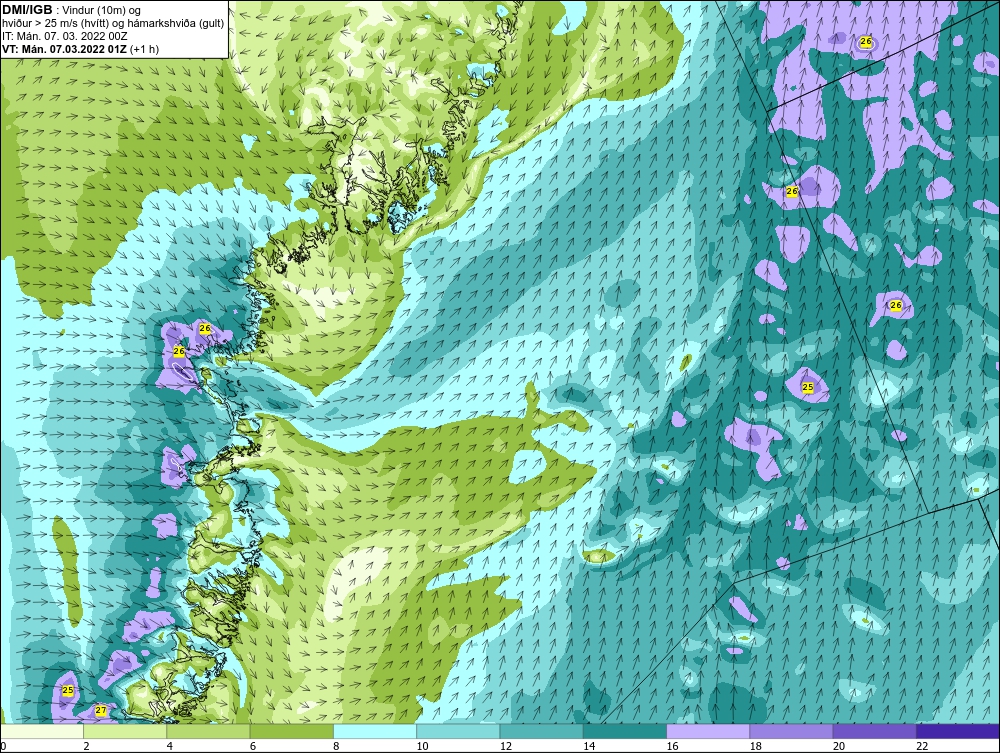Select the dark indigo swatch above 22 m/s

tap(958, 731)
